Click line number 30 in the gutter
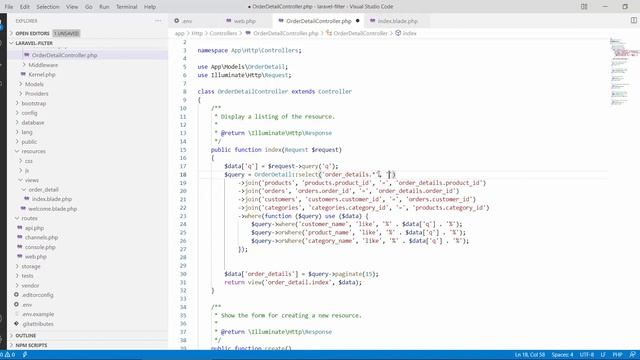The height and width of the screenshot is (360, 640). (x=183, y=274)
